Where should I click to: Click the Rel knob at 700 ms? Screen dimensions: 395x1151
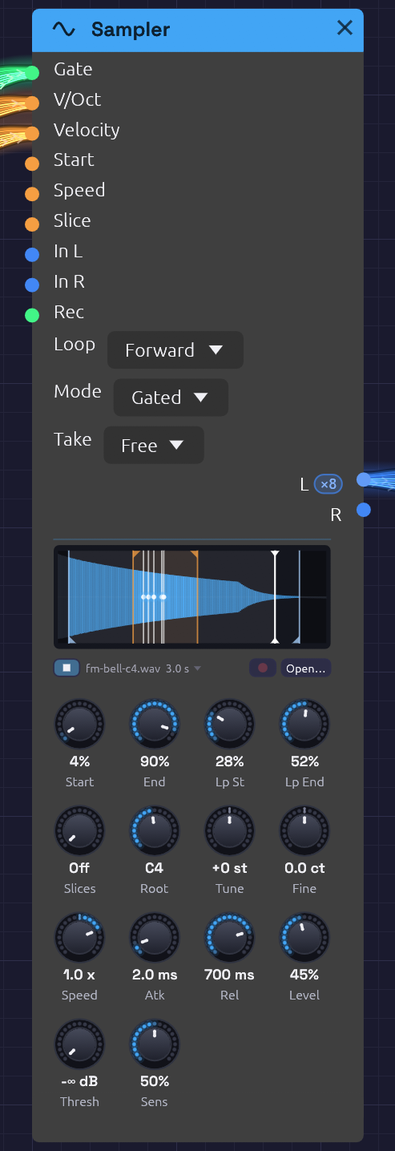coord(230,937)
